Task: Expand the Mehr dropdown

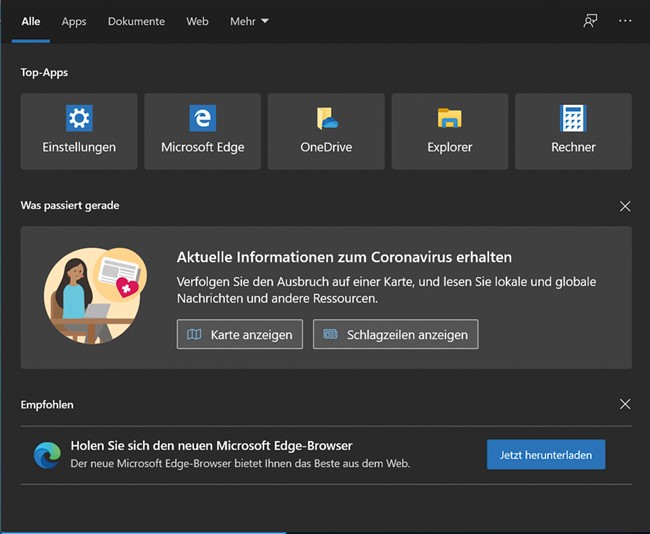Action: pyautogui.click(x=249, y=22)
